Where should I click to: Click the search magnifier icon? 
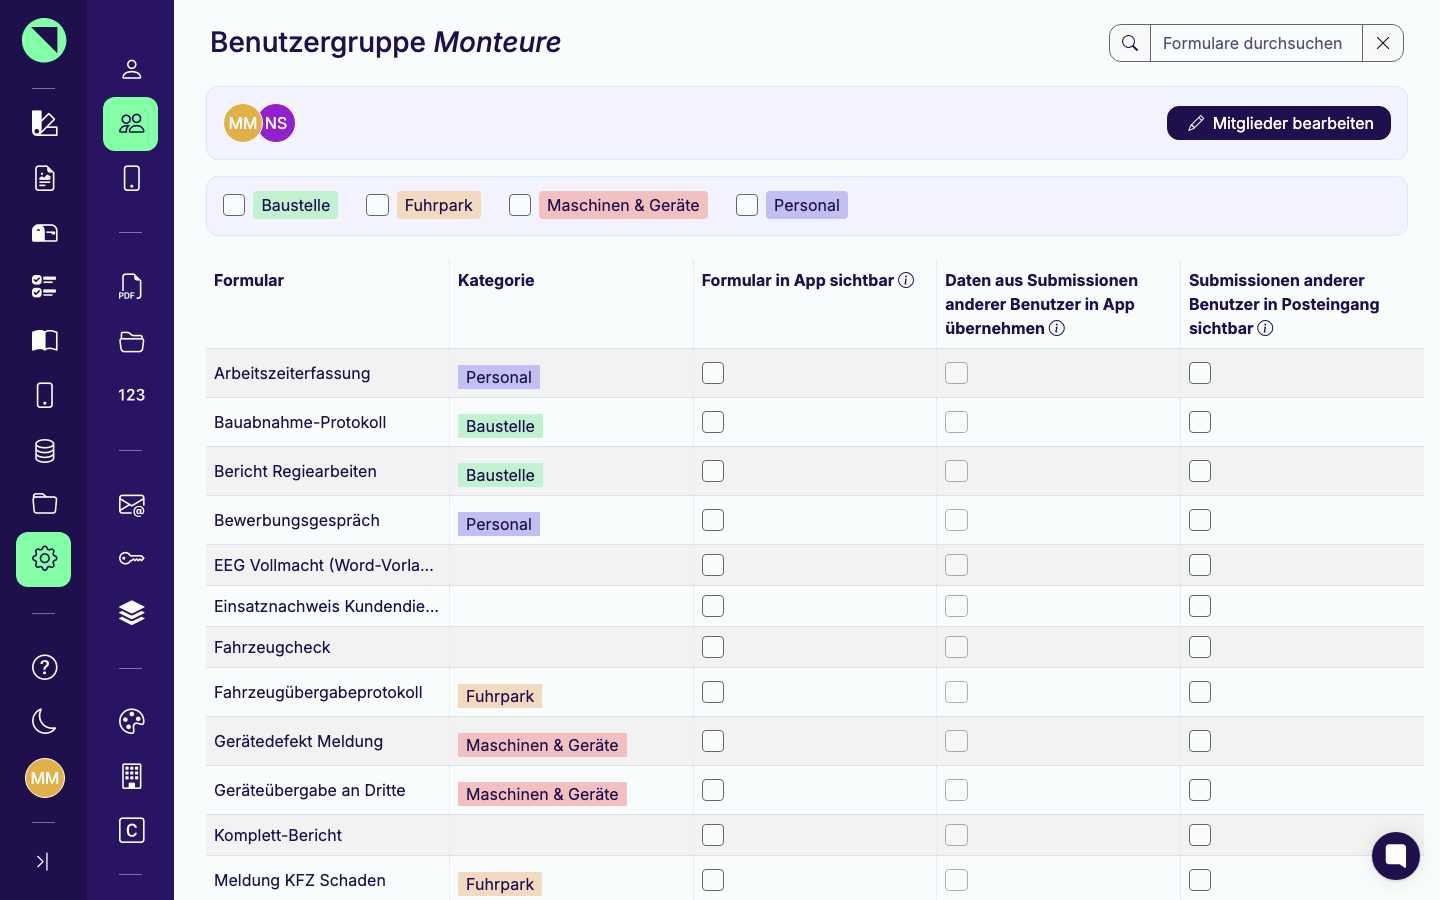(1130, 43)
